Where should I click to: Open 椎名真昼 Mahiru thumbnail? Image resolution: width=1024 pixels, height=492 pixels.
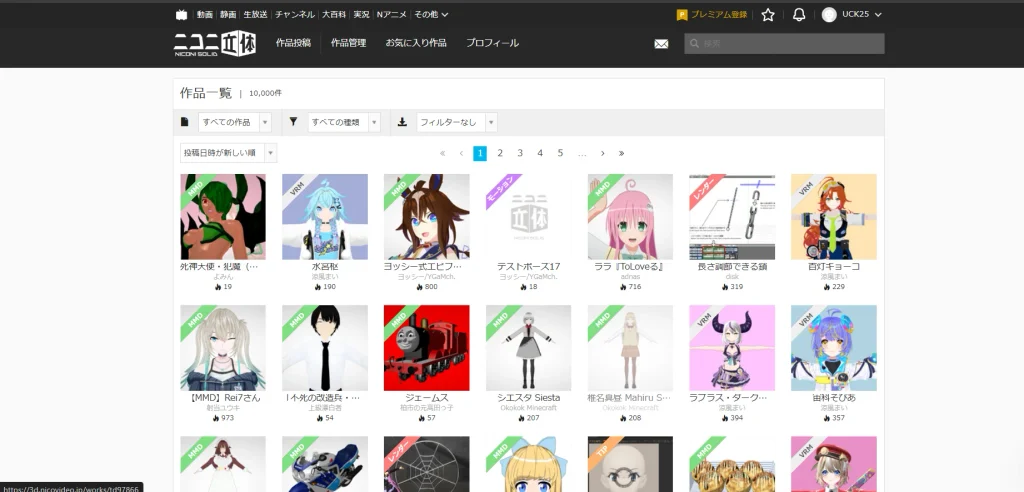click(630, 348)
